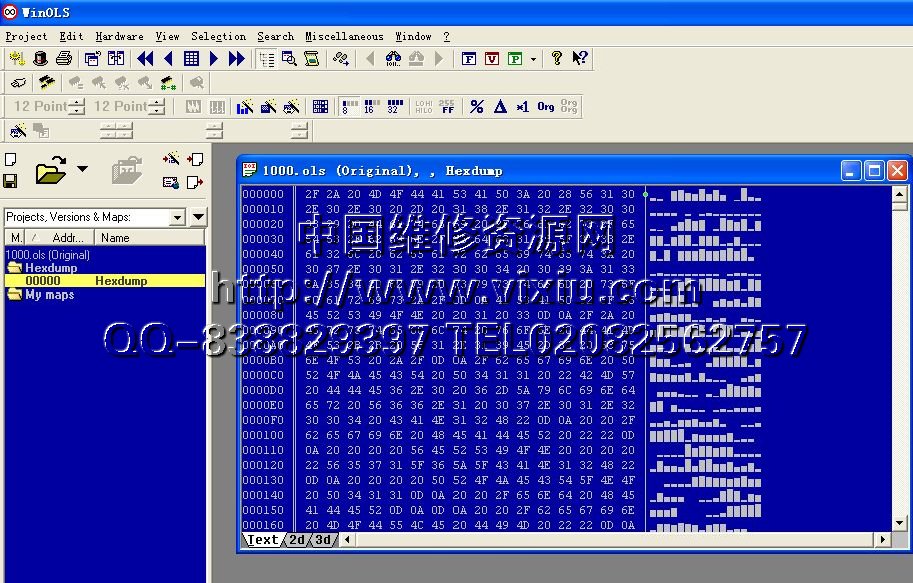
Task: Click the percent display icon
Action: (477, 107)
